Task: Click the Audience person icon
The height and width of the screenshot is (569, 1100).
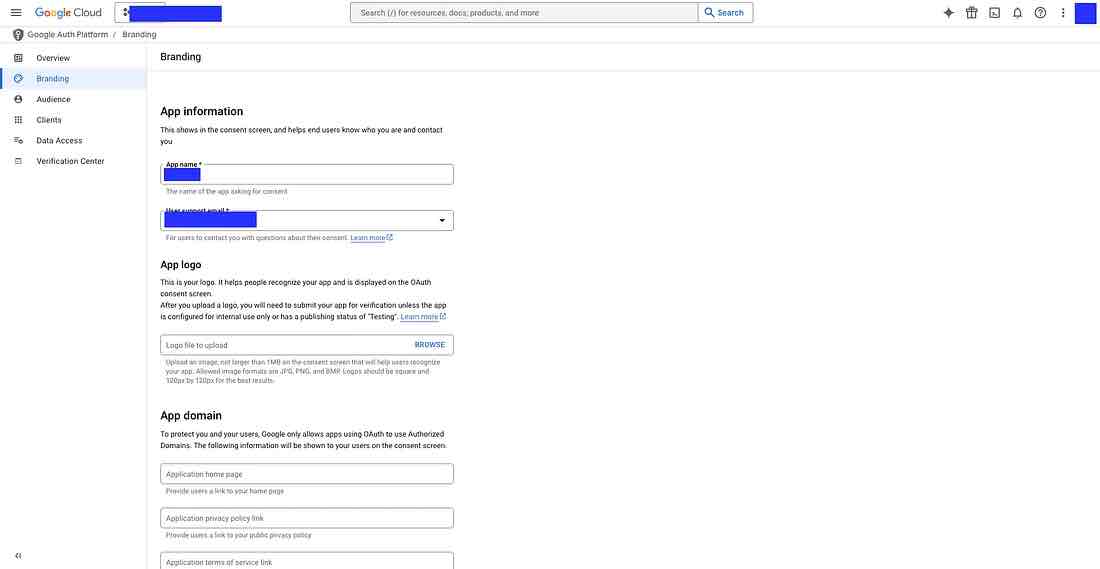Action: click(18, 100)
